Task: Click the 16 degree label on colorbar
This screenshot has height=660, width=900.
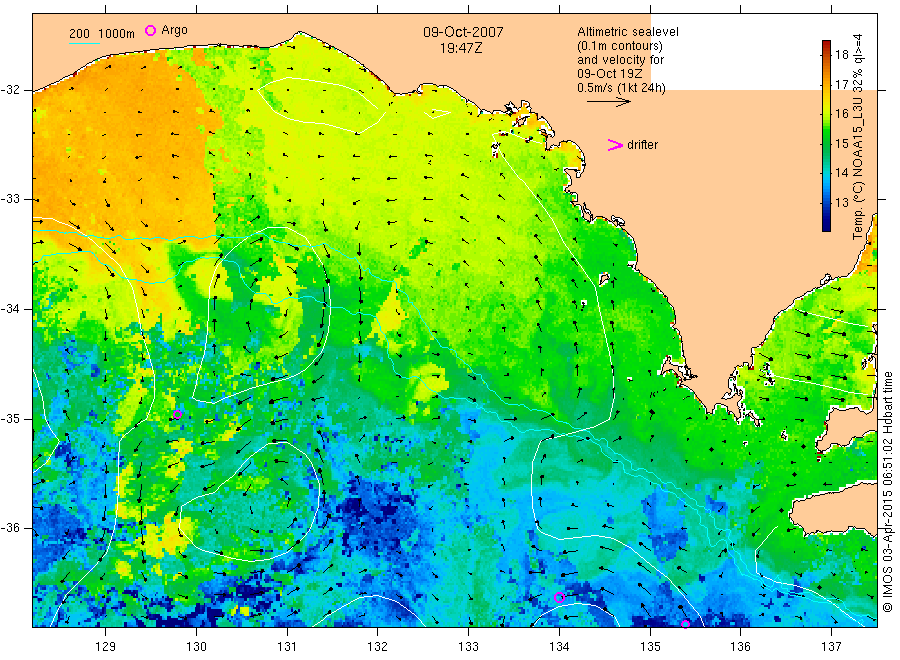Action: pyautogui.click(x=841, y=114)
